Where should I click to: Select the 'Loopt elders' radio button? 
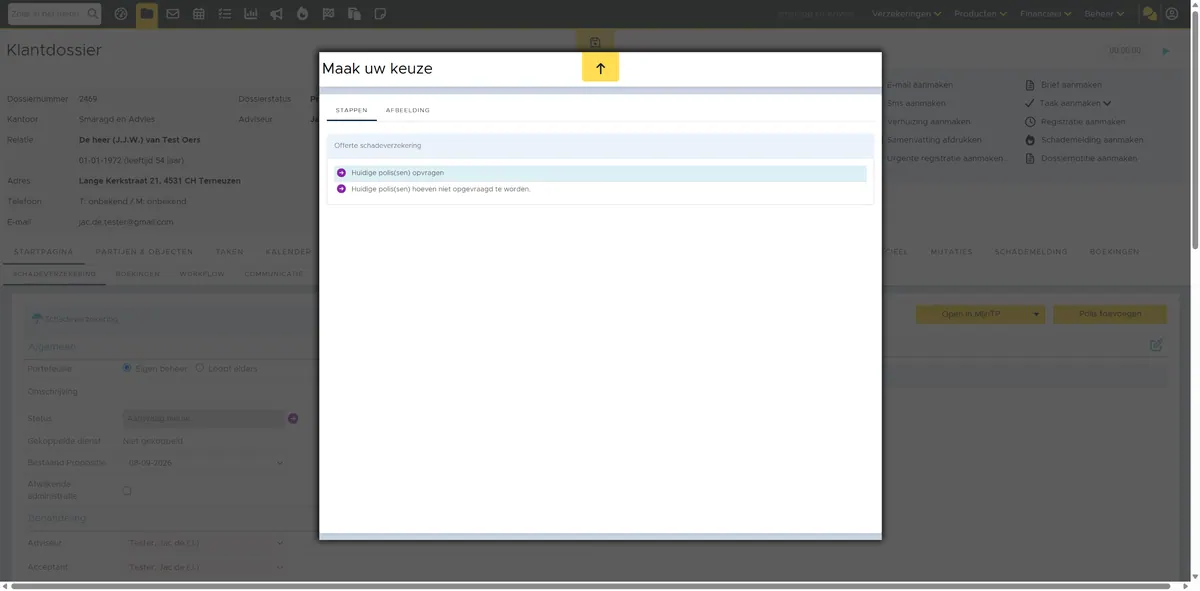[200, 368]
